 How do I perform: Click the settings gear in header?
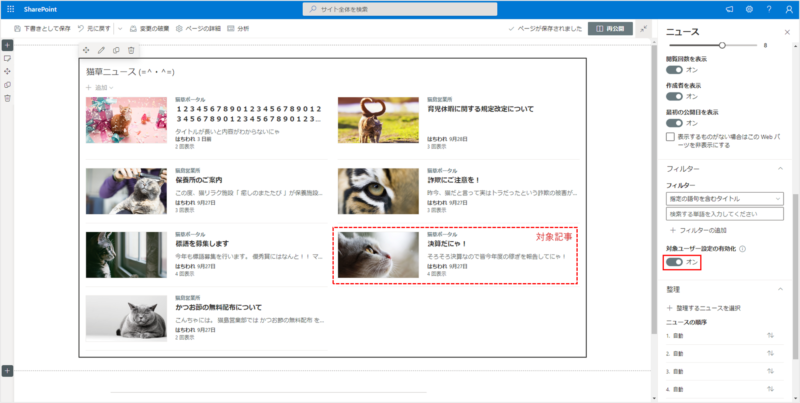click(750, 8)
